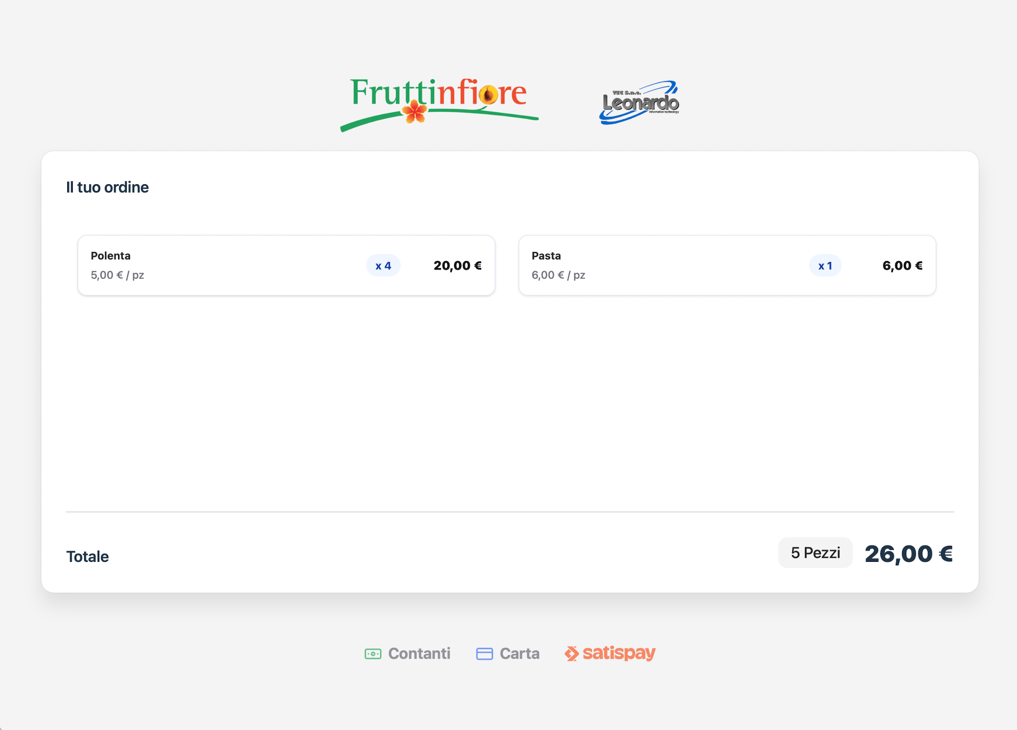Click the blue credit card icon
This screenshot has height=730, width=1017.
[485, 654]
